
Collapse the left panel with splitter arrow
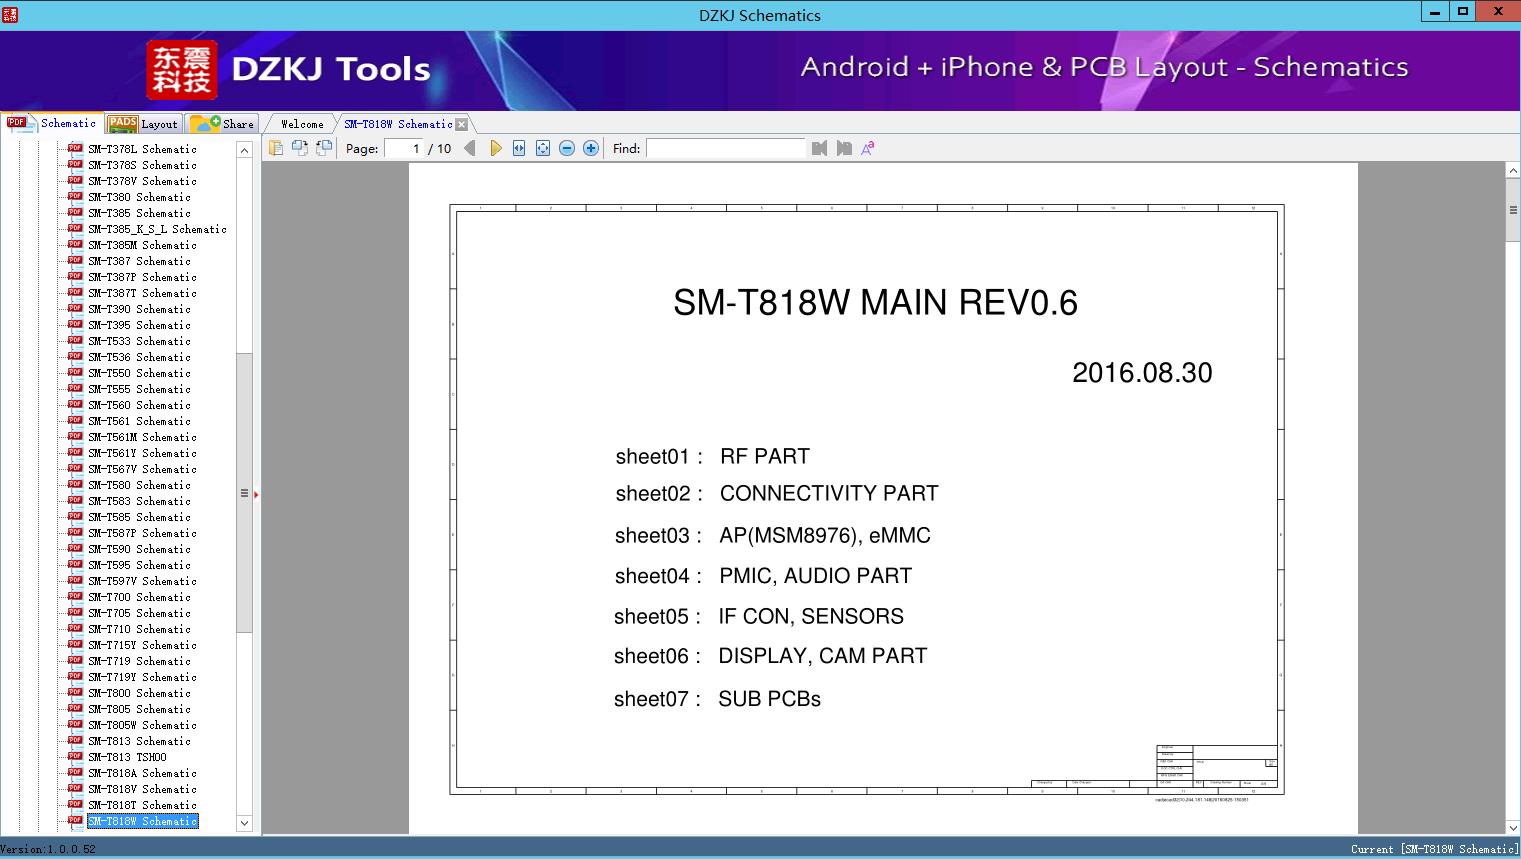(x=256, y=494)
